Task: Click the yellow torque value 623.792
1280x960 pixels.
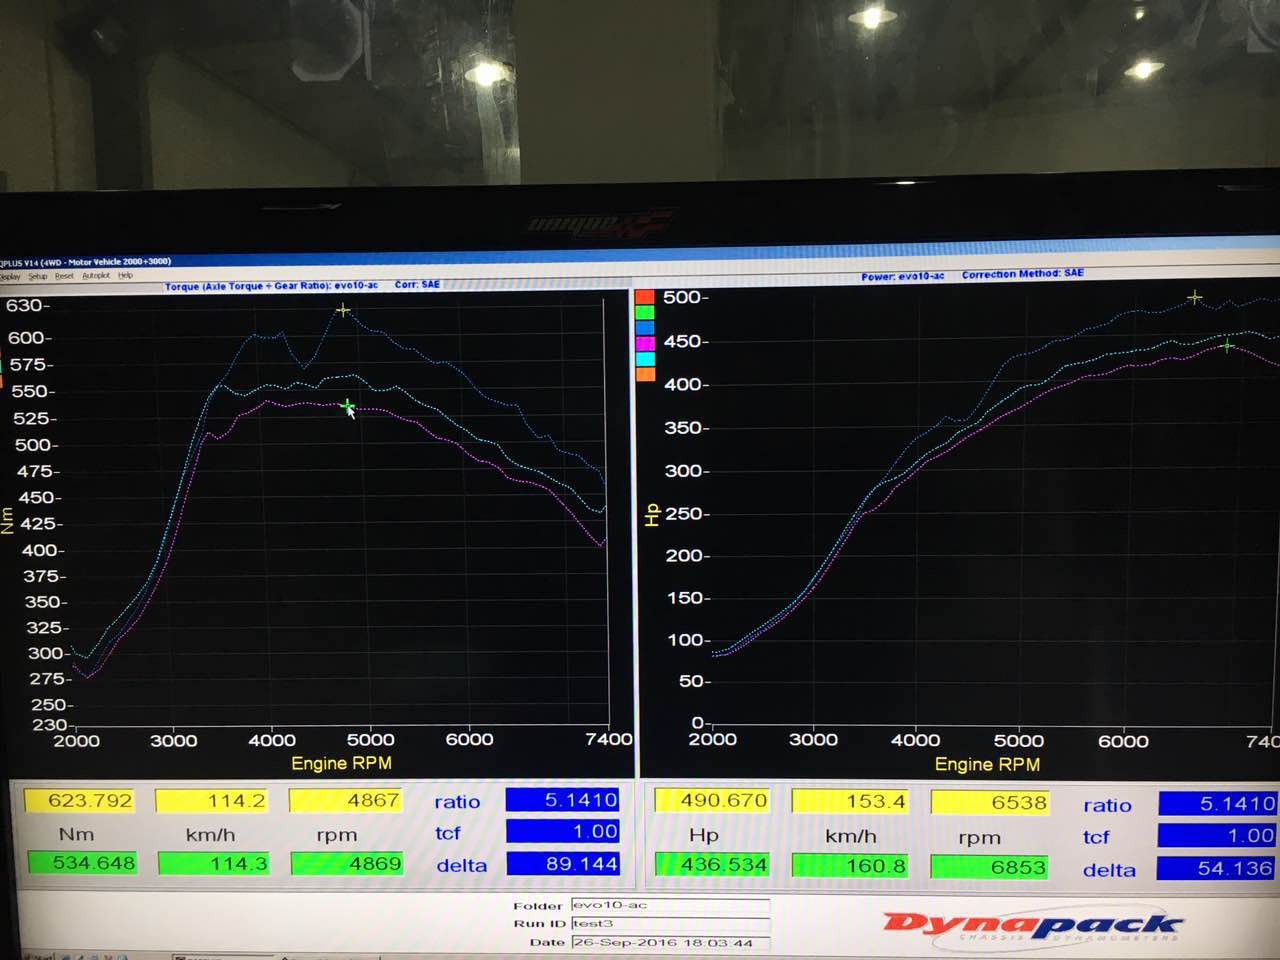Action: [x=79, y=800]
